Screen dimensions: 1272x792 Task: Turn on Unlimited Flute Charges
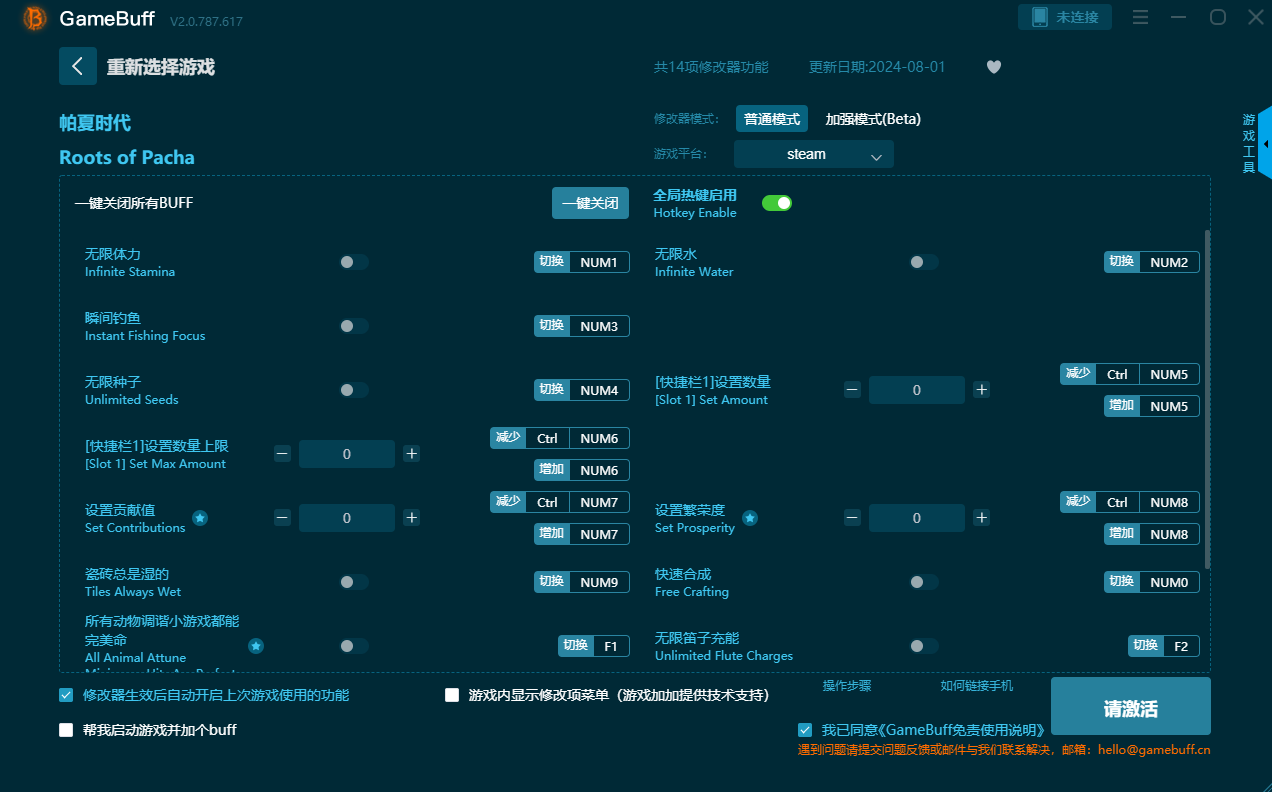click(x=924, y=646)
